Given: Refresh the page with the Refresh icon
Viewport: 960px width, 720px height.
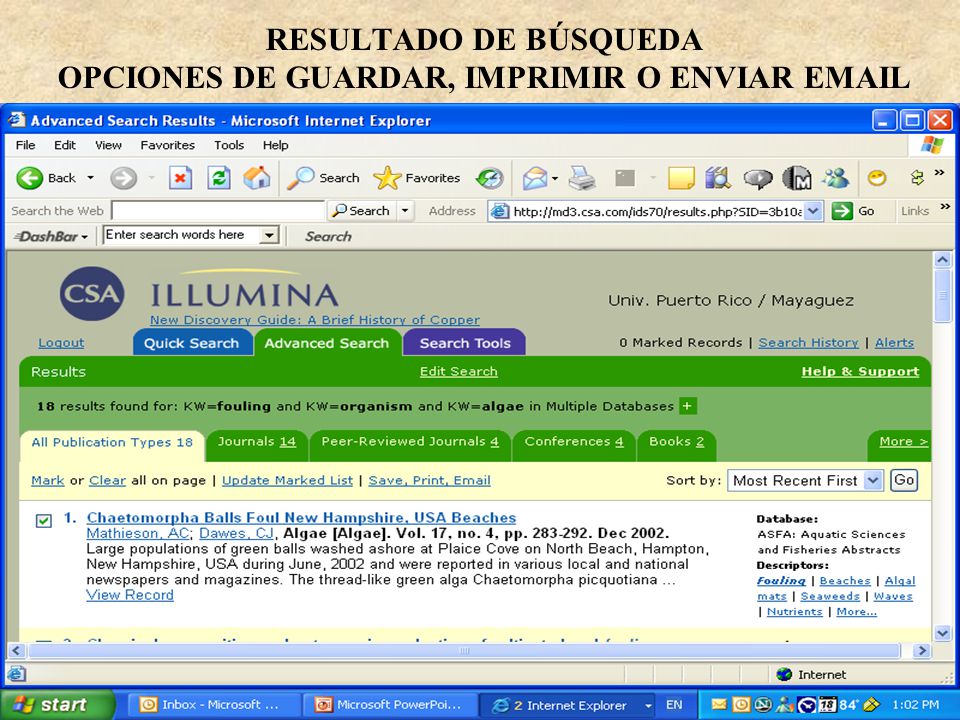Looking at the screenshot, I should click(x=219, y=178).
